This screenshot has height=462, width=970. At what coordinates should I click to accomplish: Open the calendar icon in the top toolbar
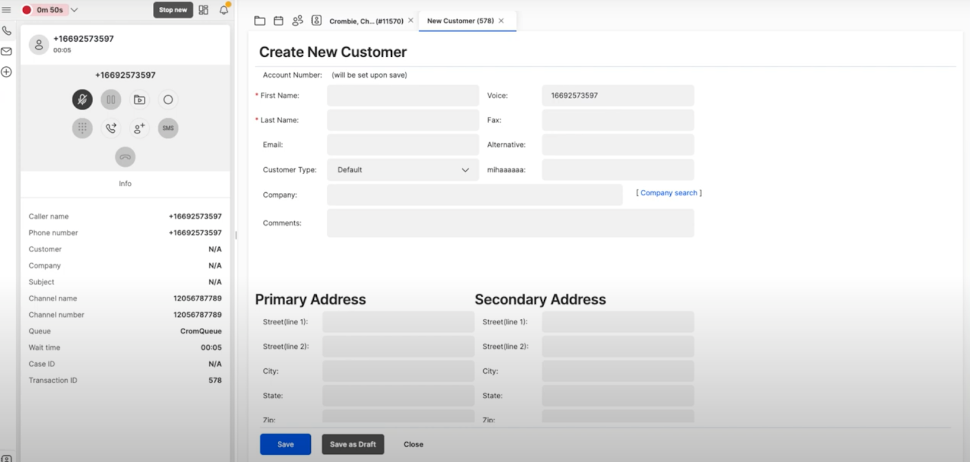tap(279, 20)
